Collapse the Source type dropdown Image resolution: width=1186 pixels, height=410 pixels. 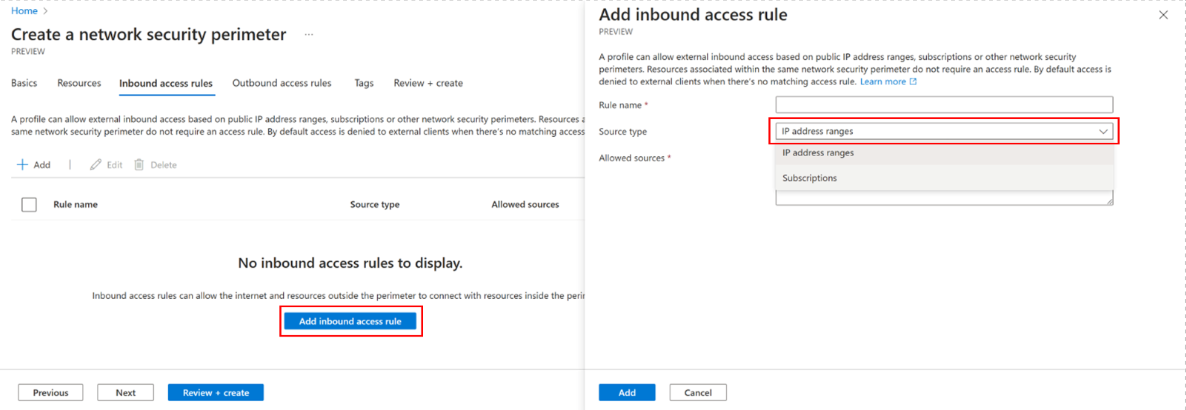point(944,131)
